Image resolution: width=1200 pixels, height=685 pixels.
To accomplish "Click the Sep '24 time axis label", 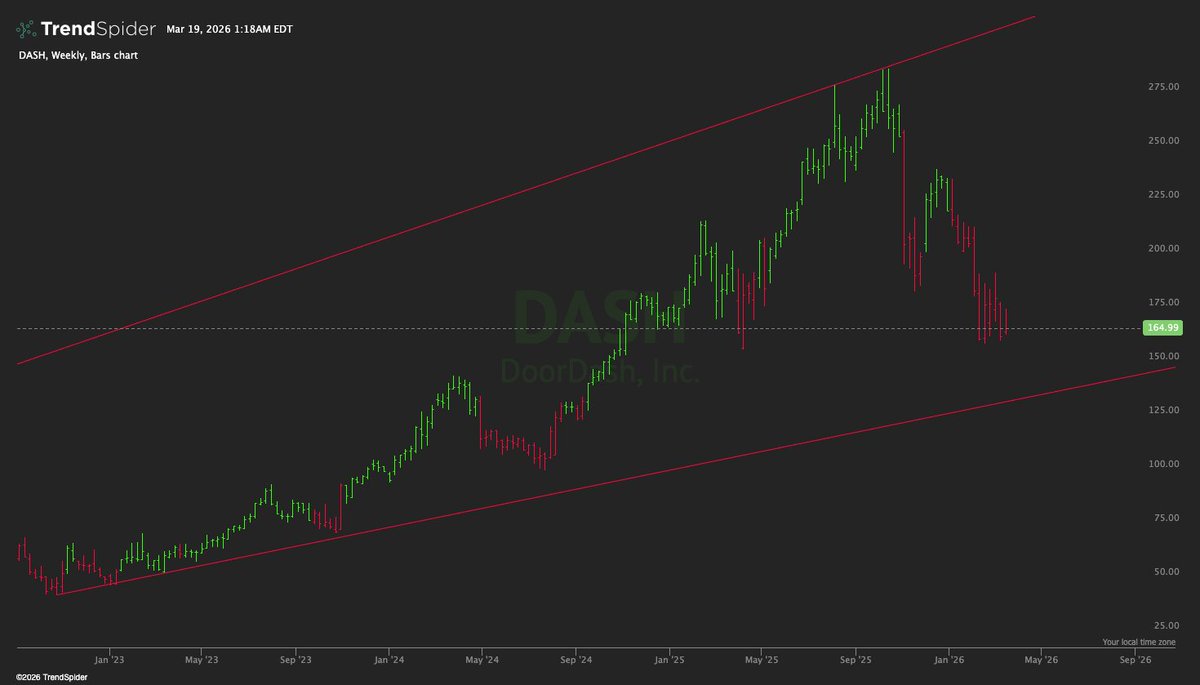I will coord(576,660).
